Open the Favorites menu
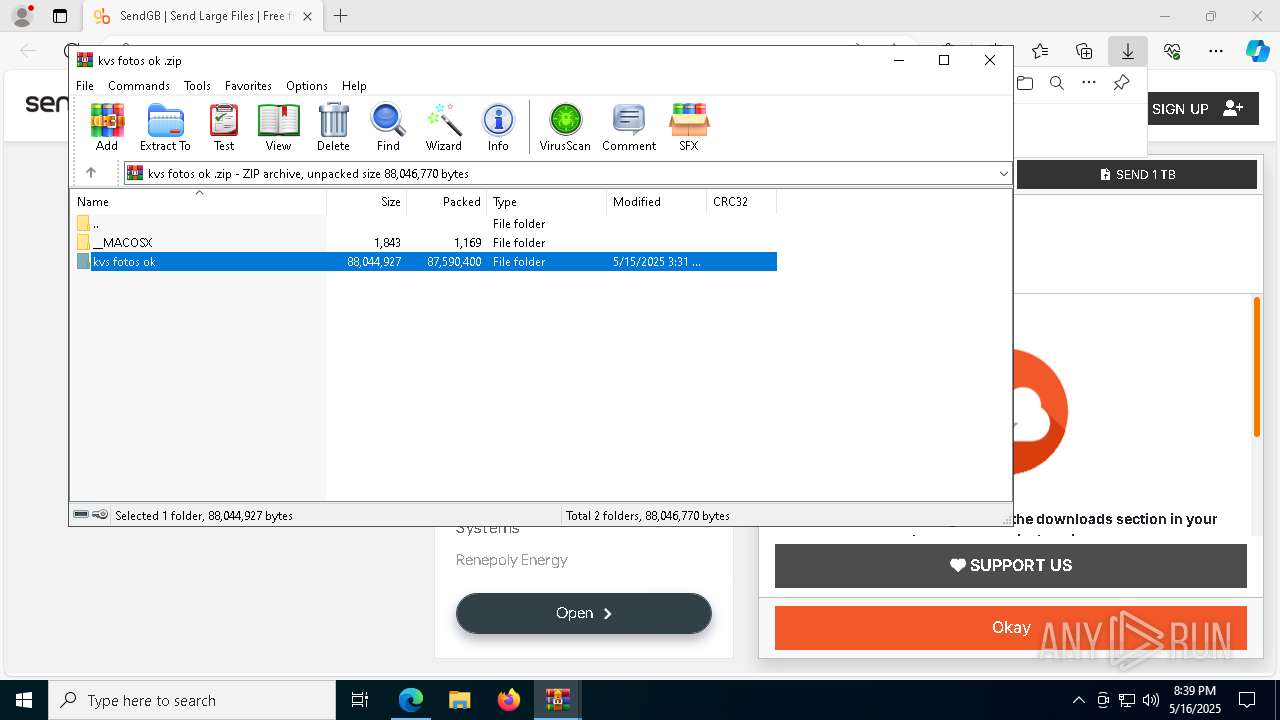 [x=248, y=86]
